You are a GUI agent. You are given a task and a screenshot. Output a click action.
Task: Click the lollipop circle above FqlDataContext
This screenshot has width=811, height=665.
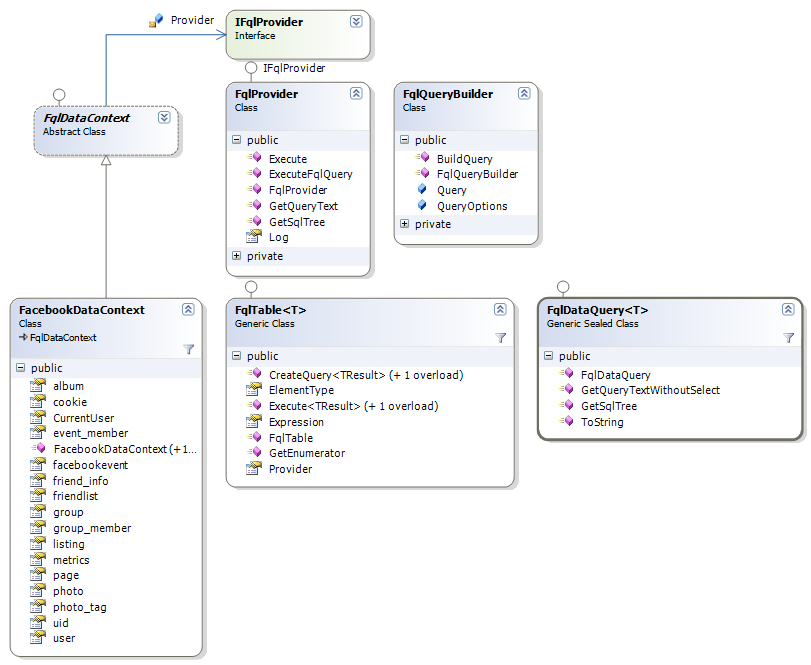click(x=59, y=95)
